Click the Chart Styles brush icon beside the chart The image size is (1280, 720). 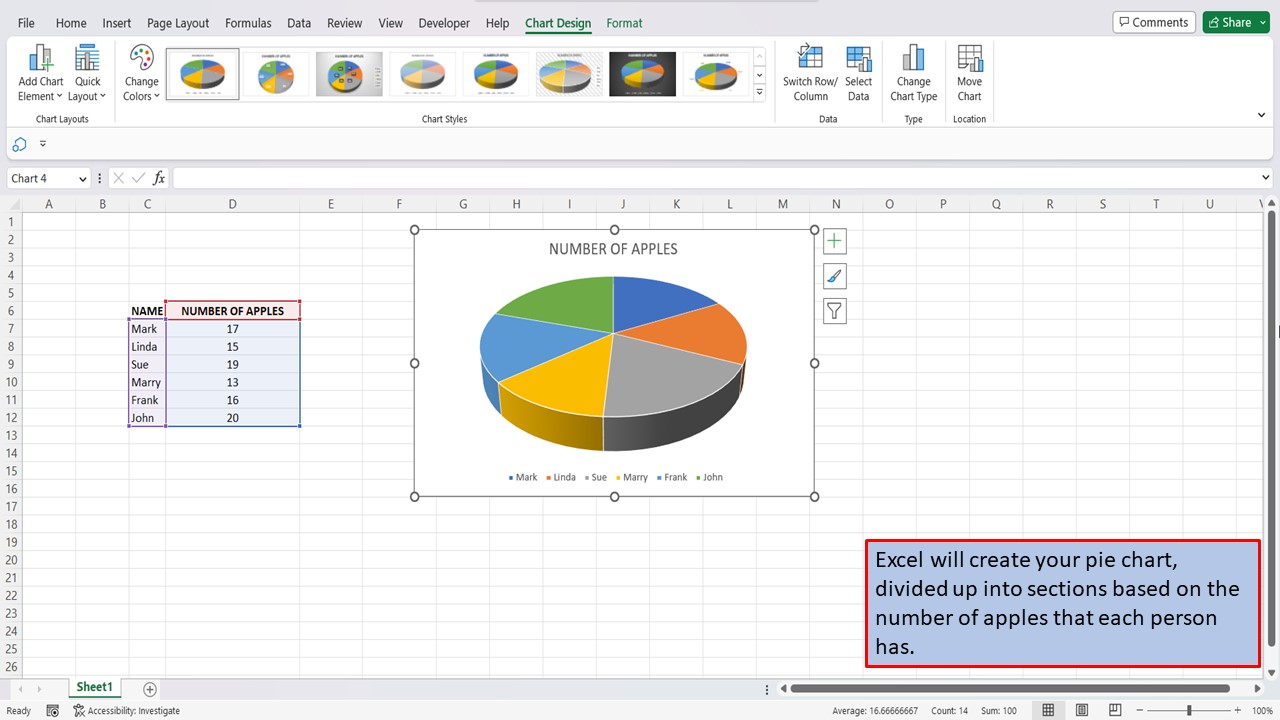834,275
